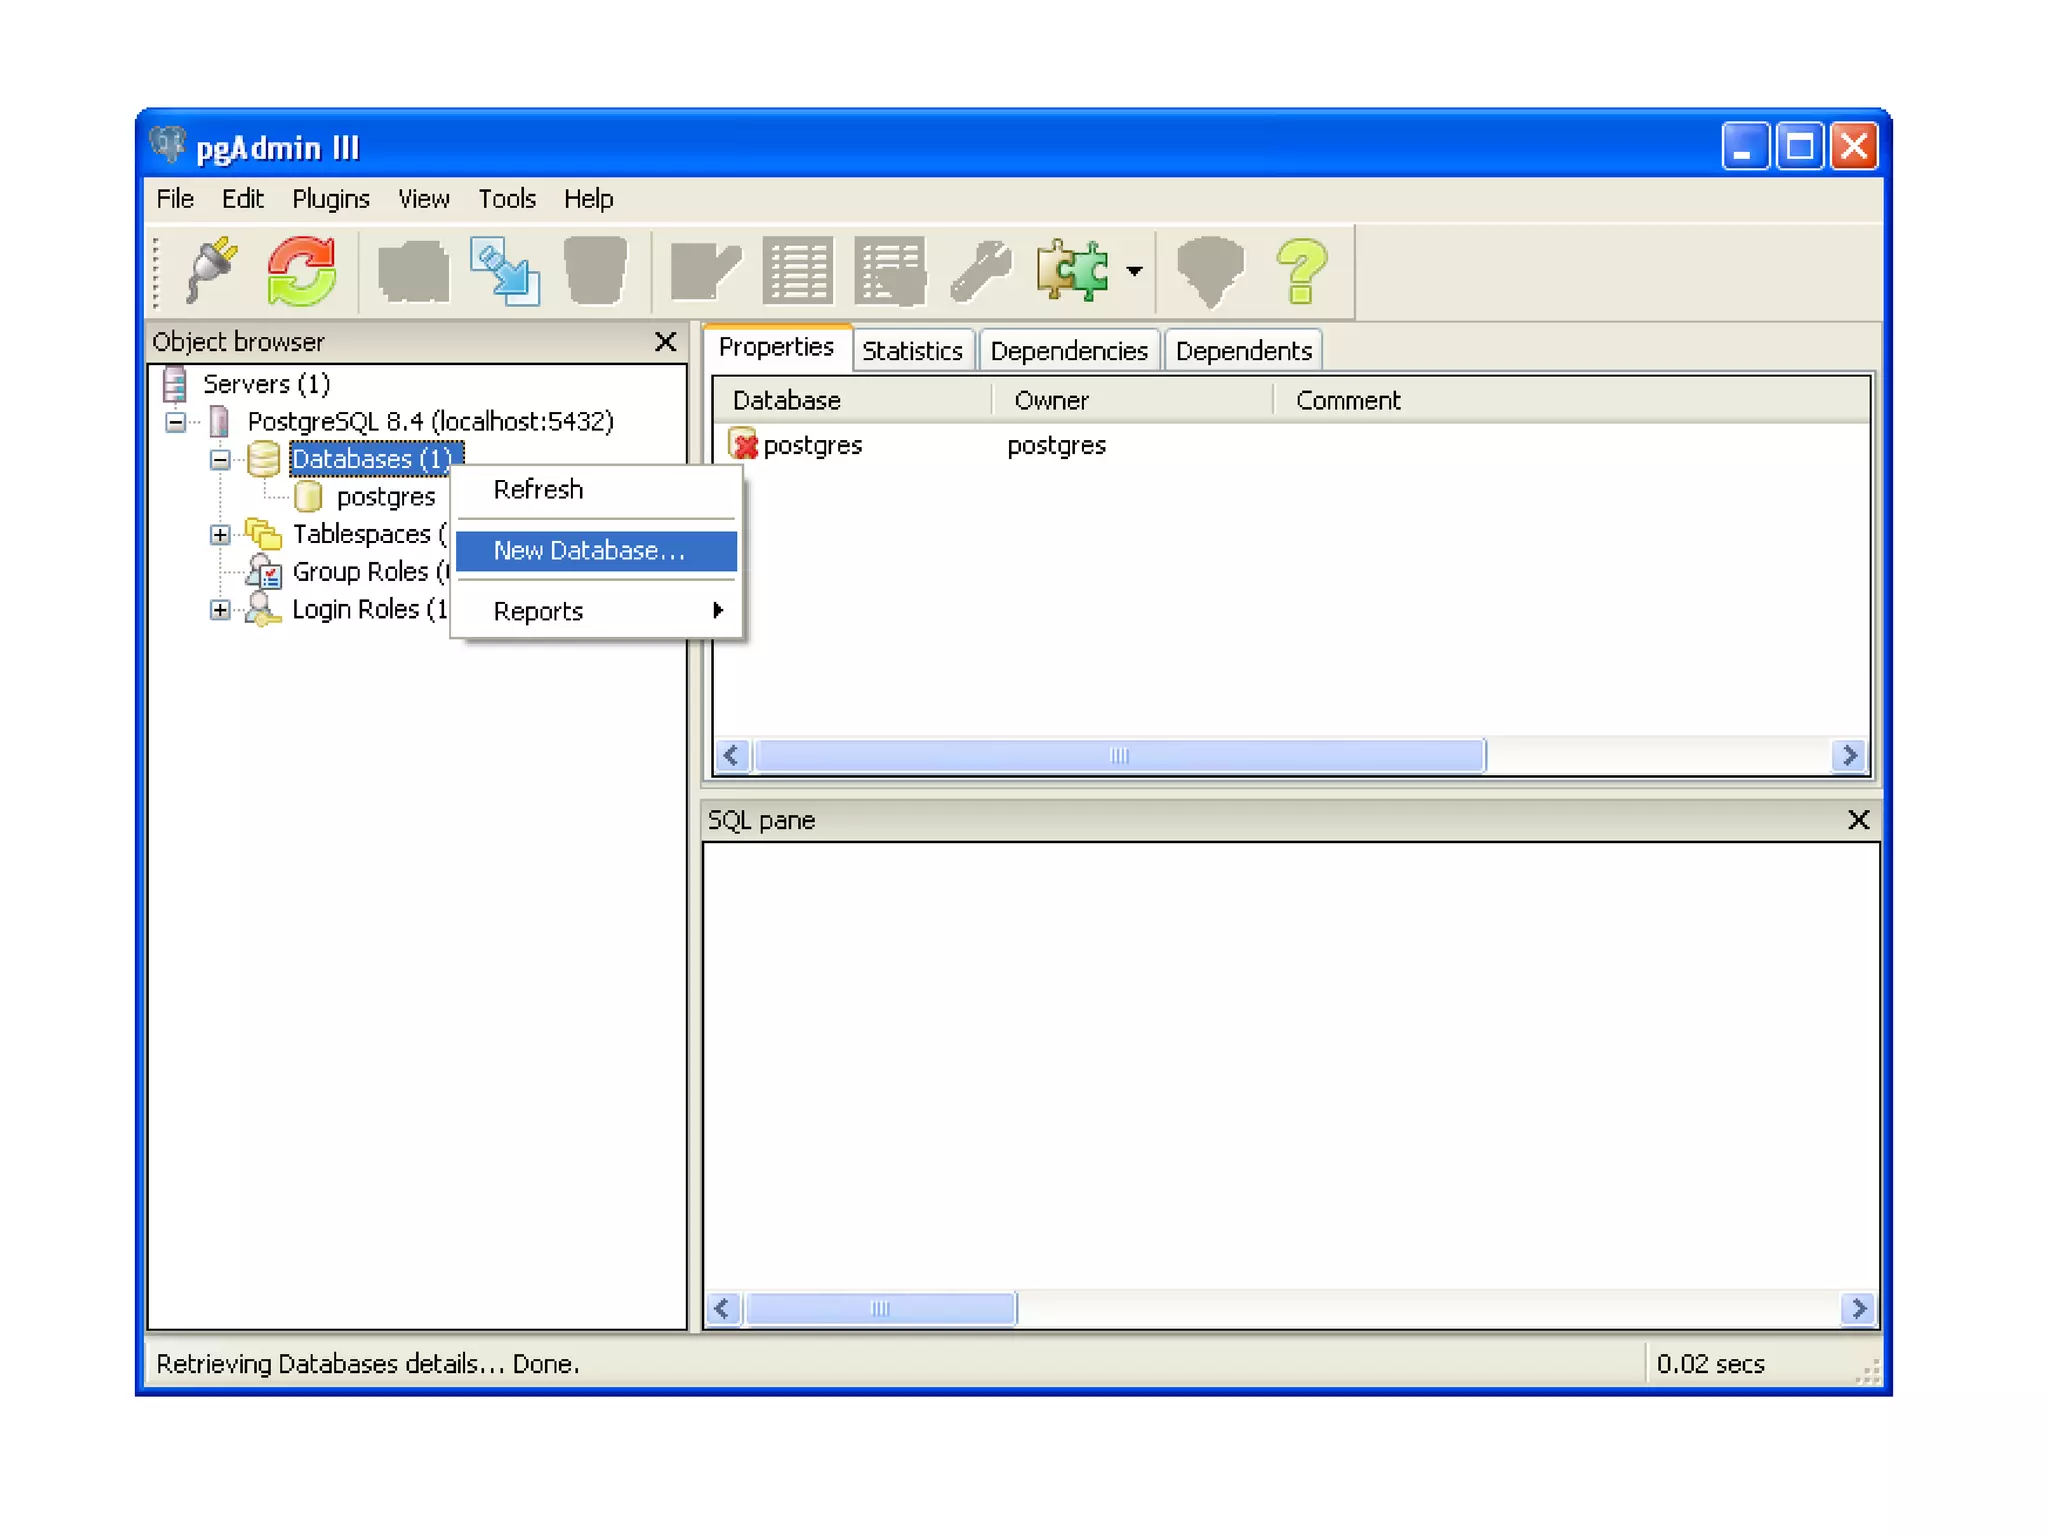Expand the Login Roles tree node

(220, 610)
